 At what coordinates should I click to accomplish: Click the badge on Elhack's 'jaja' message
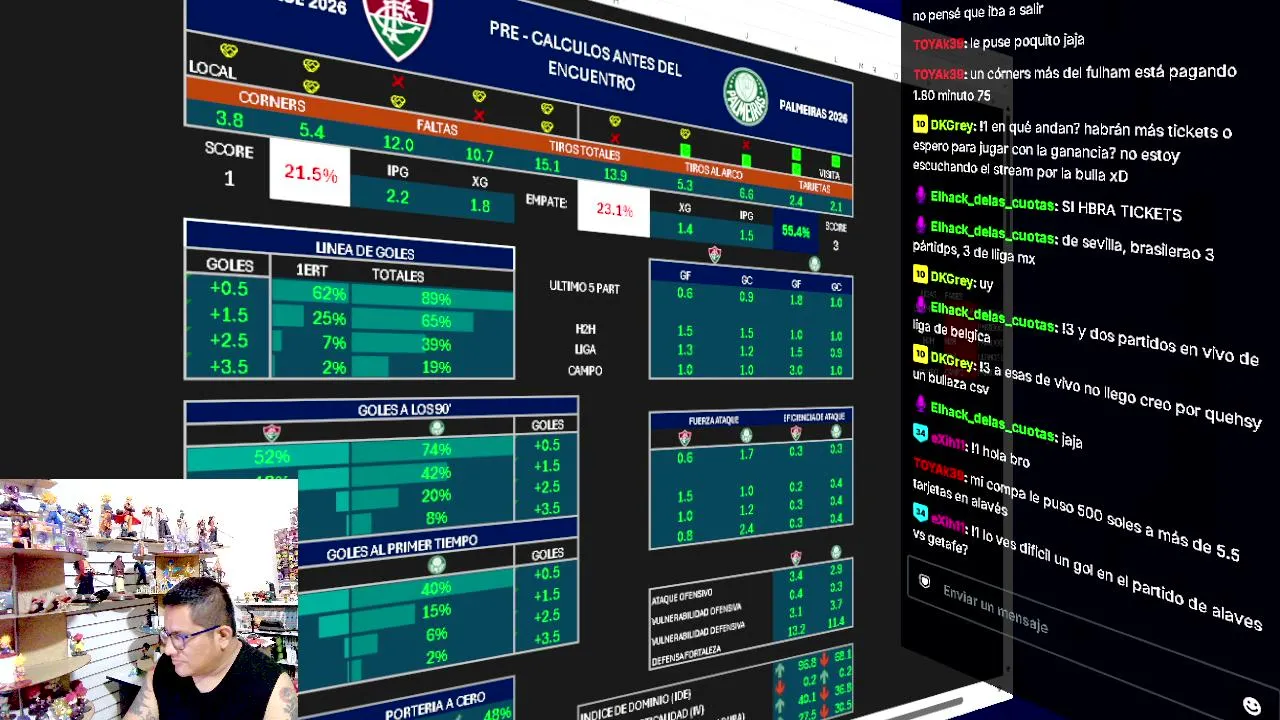coord(921,404)
